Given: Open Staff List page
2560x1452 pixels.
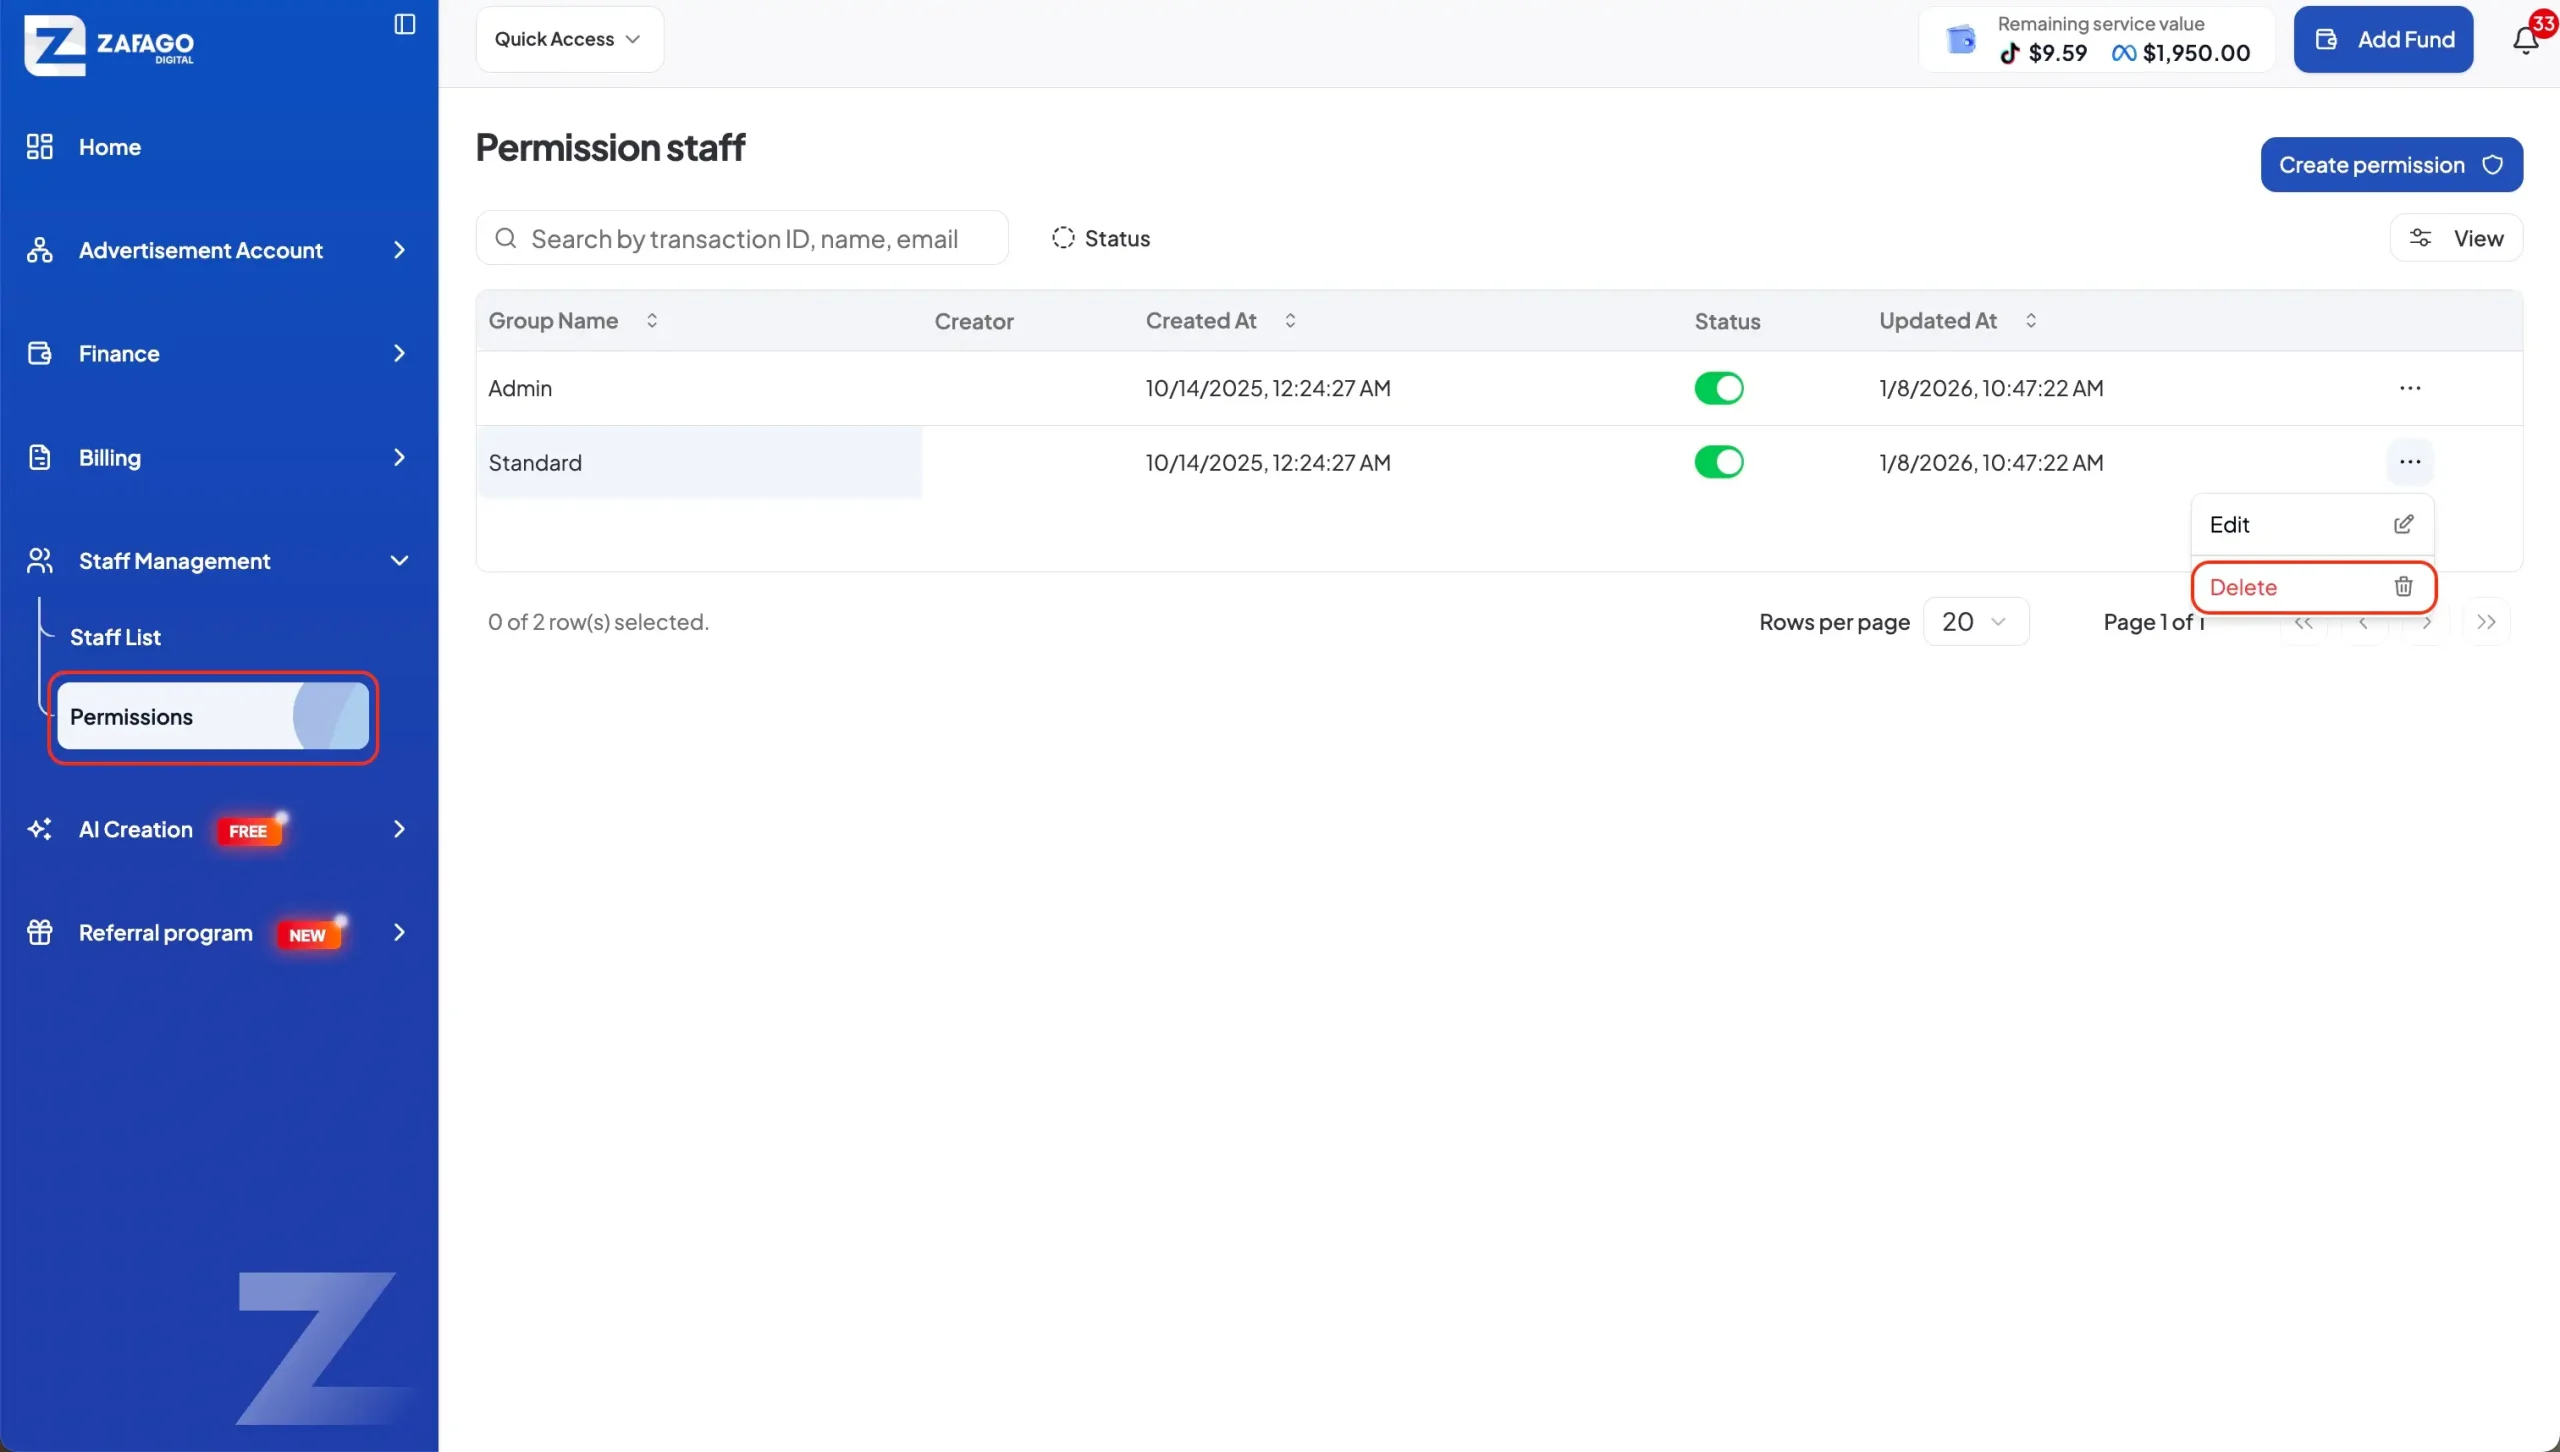Looking at the screenshot, I should pyautogui.click(x=115, y=637).
